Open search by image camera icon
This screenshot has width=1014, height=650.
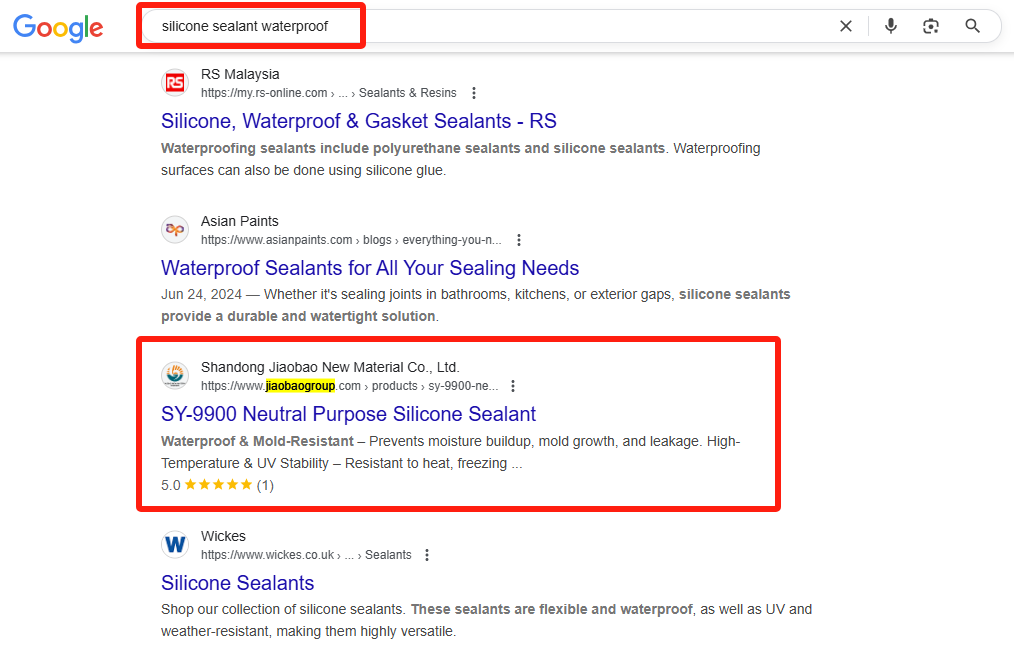pos(931,26)
